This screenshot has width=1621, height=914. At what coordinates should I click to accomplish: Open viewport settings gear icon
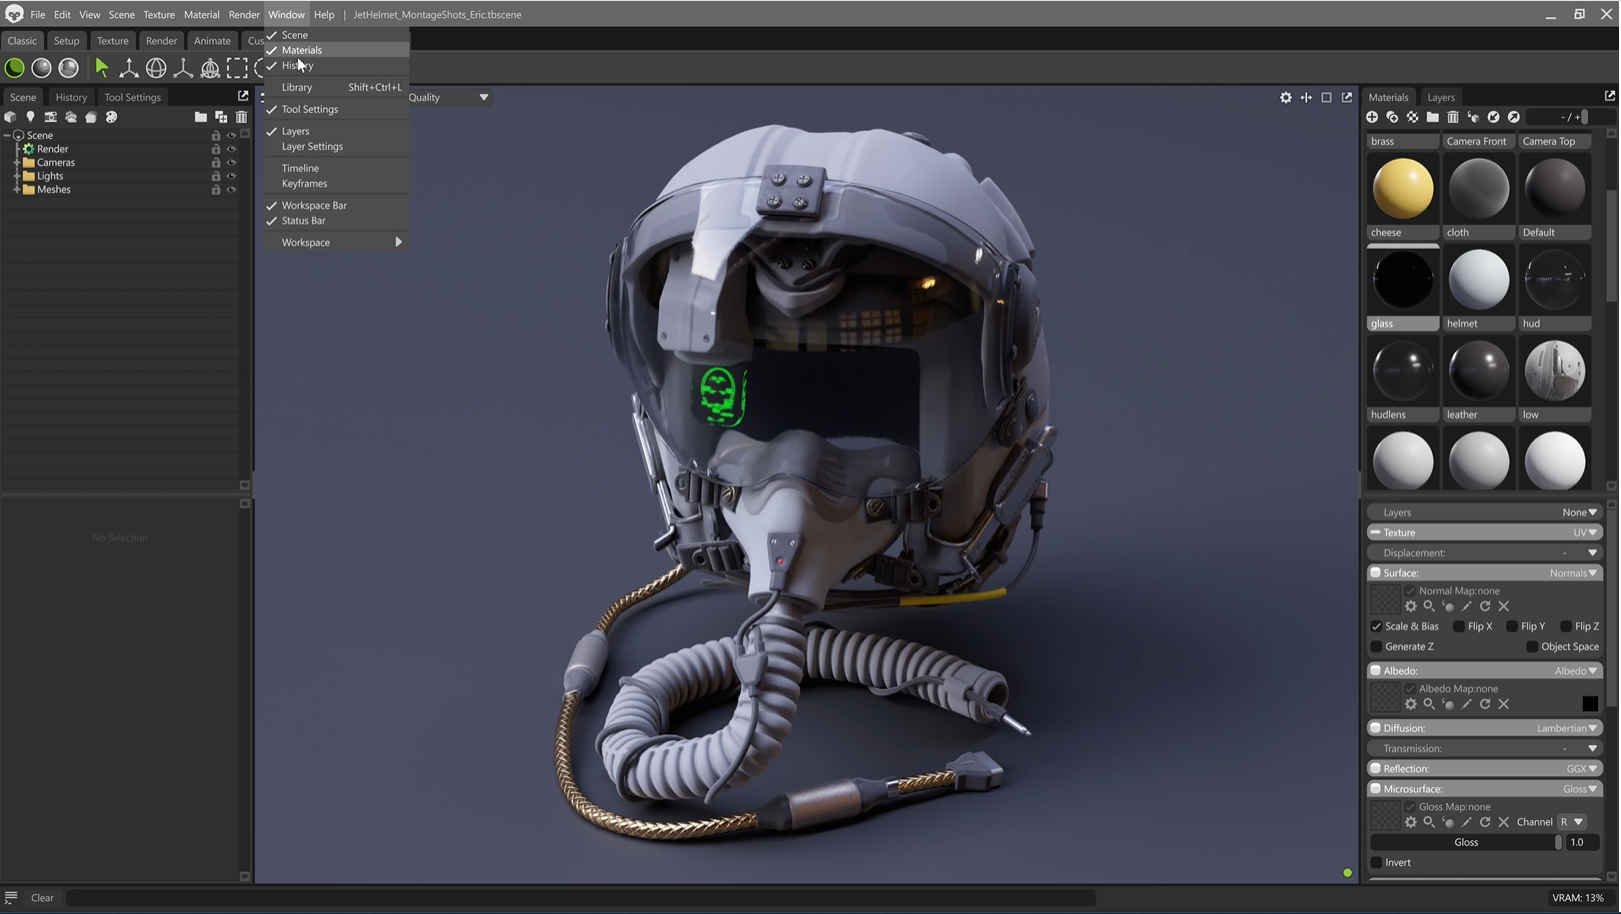[x=1285, y=97]
